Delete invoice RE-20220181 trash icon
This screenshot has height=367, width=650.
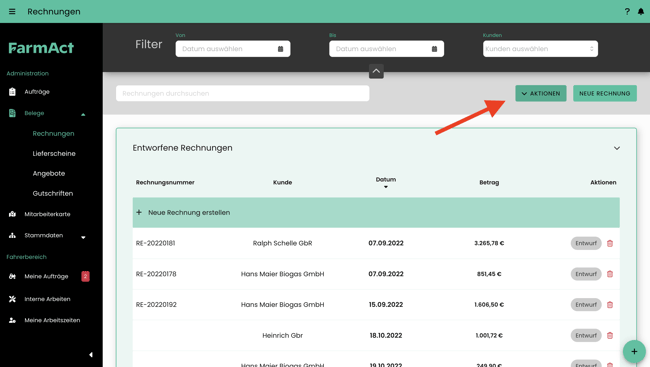(610, 243)
